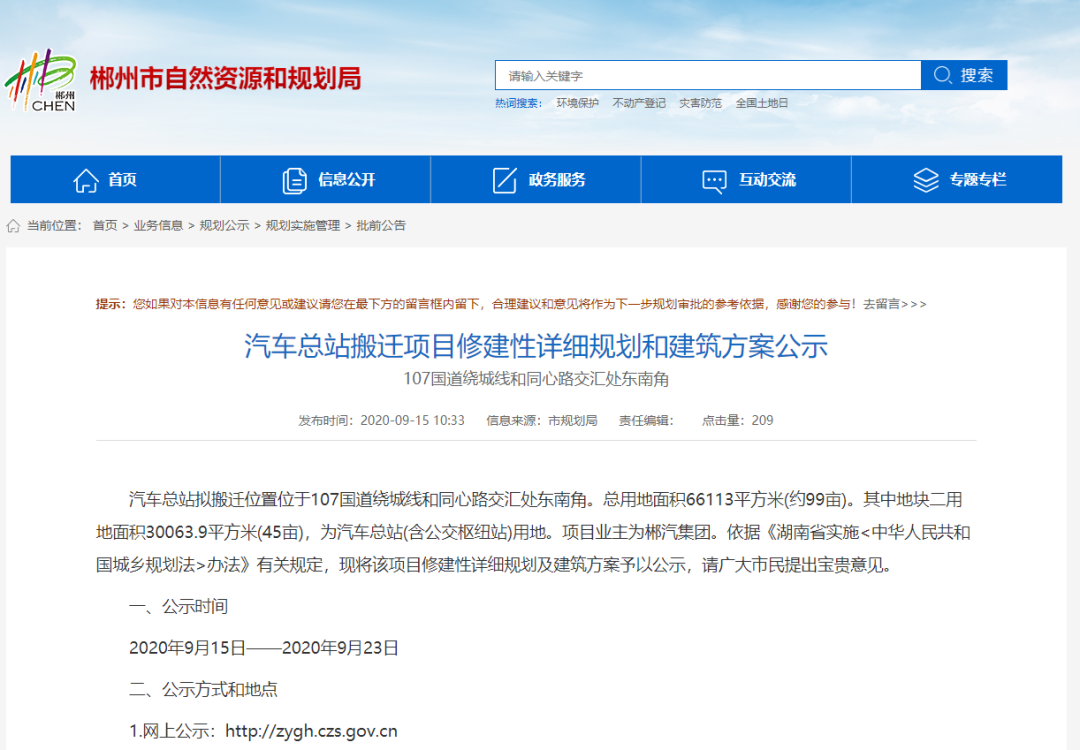Click the small house icon before 当前位置

coord(13,226)
